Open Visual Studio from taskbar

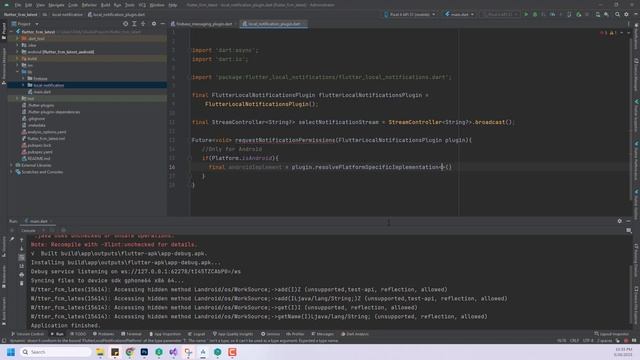[173, 352]
